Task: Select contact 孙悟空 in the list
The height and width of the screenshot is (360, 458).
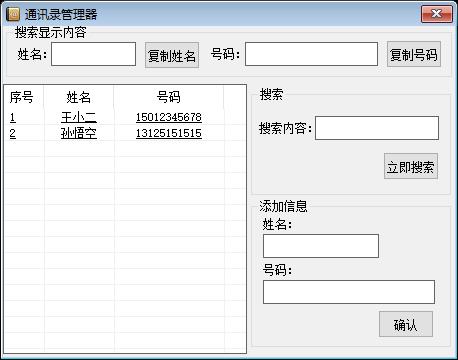Action: tap(79, 133)
